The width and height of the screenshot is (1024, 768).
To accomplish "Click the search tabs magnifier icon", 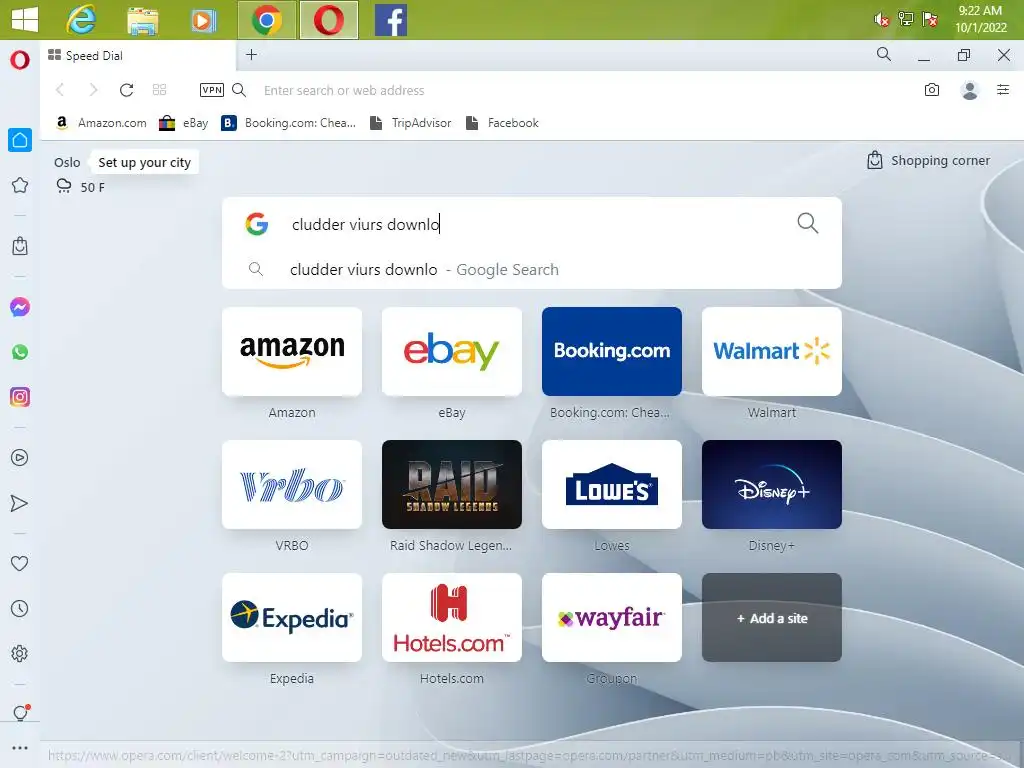I will click(884, 55).
